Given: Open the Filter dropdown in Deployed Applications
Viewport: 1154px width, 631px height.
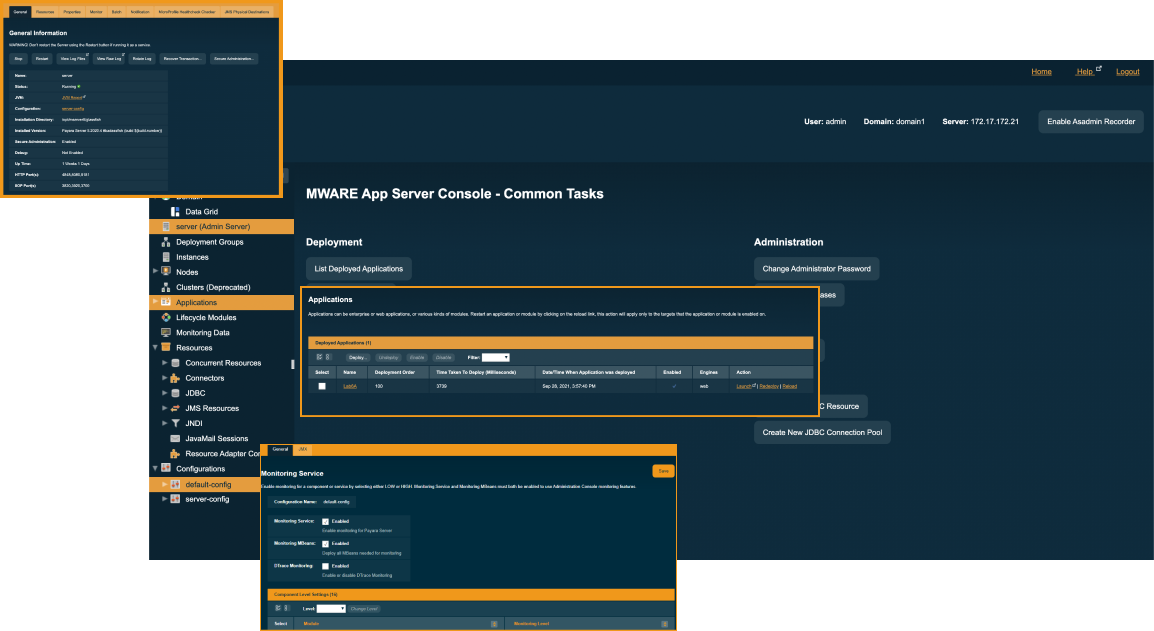Looking at the screenshot, I should (495, 357).
